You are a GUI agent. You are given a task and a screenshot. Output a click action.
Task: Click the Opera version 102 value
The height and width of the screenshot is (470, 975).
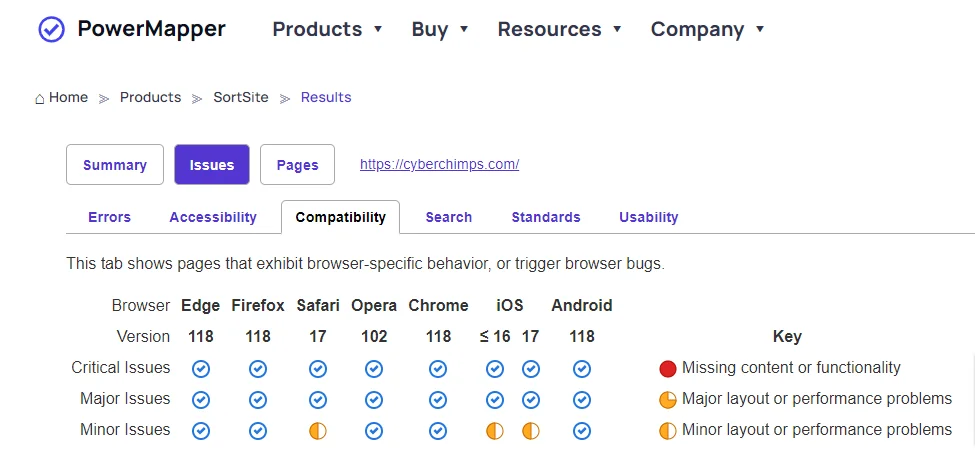[374, 337]
